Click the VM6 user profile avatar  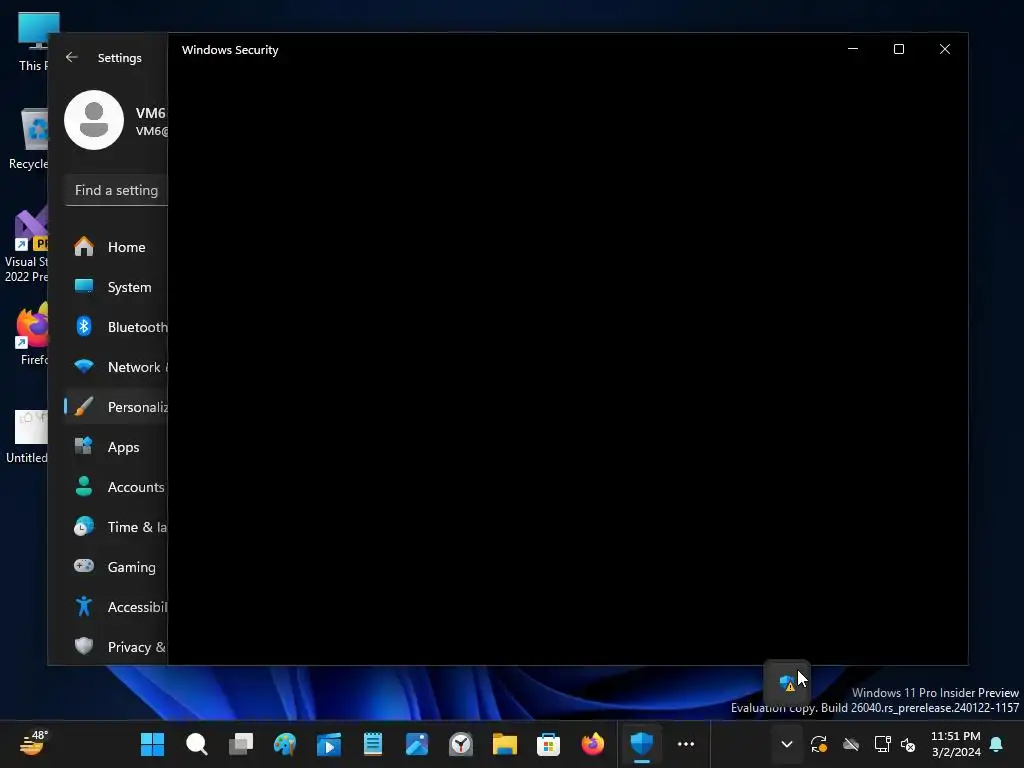coord(94,120)
